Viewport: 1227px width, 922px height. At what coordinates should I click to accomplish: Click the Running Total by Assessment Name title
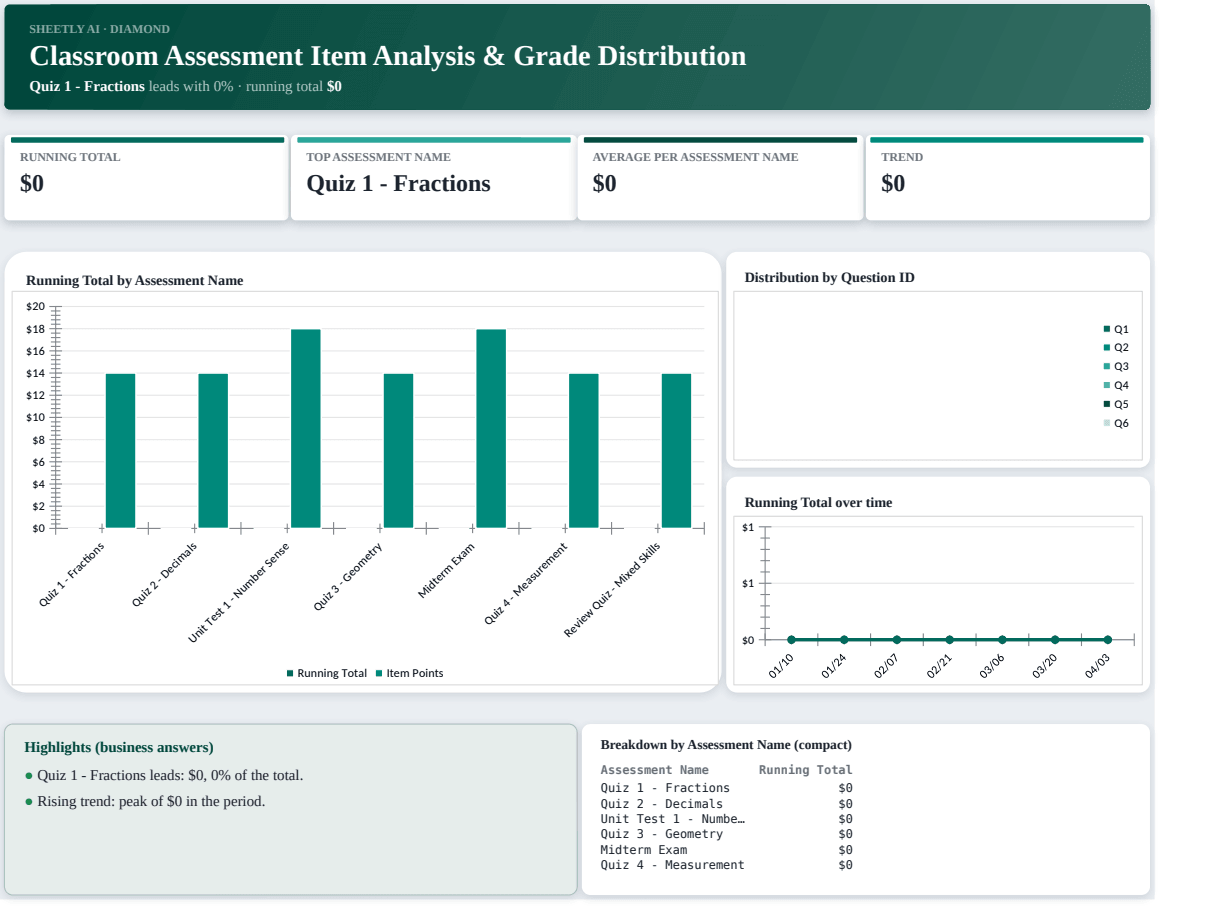click(135, 281)
